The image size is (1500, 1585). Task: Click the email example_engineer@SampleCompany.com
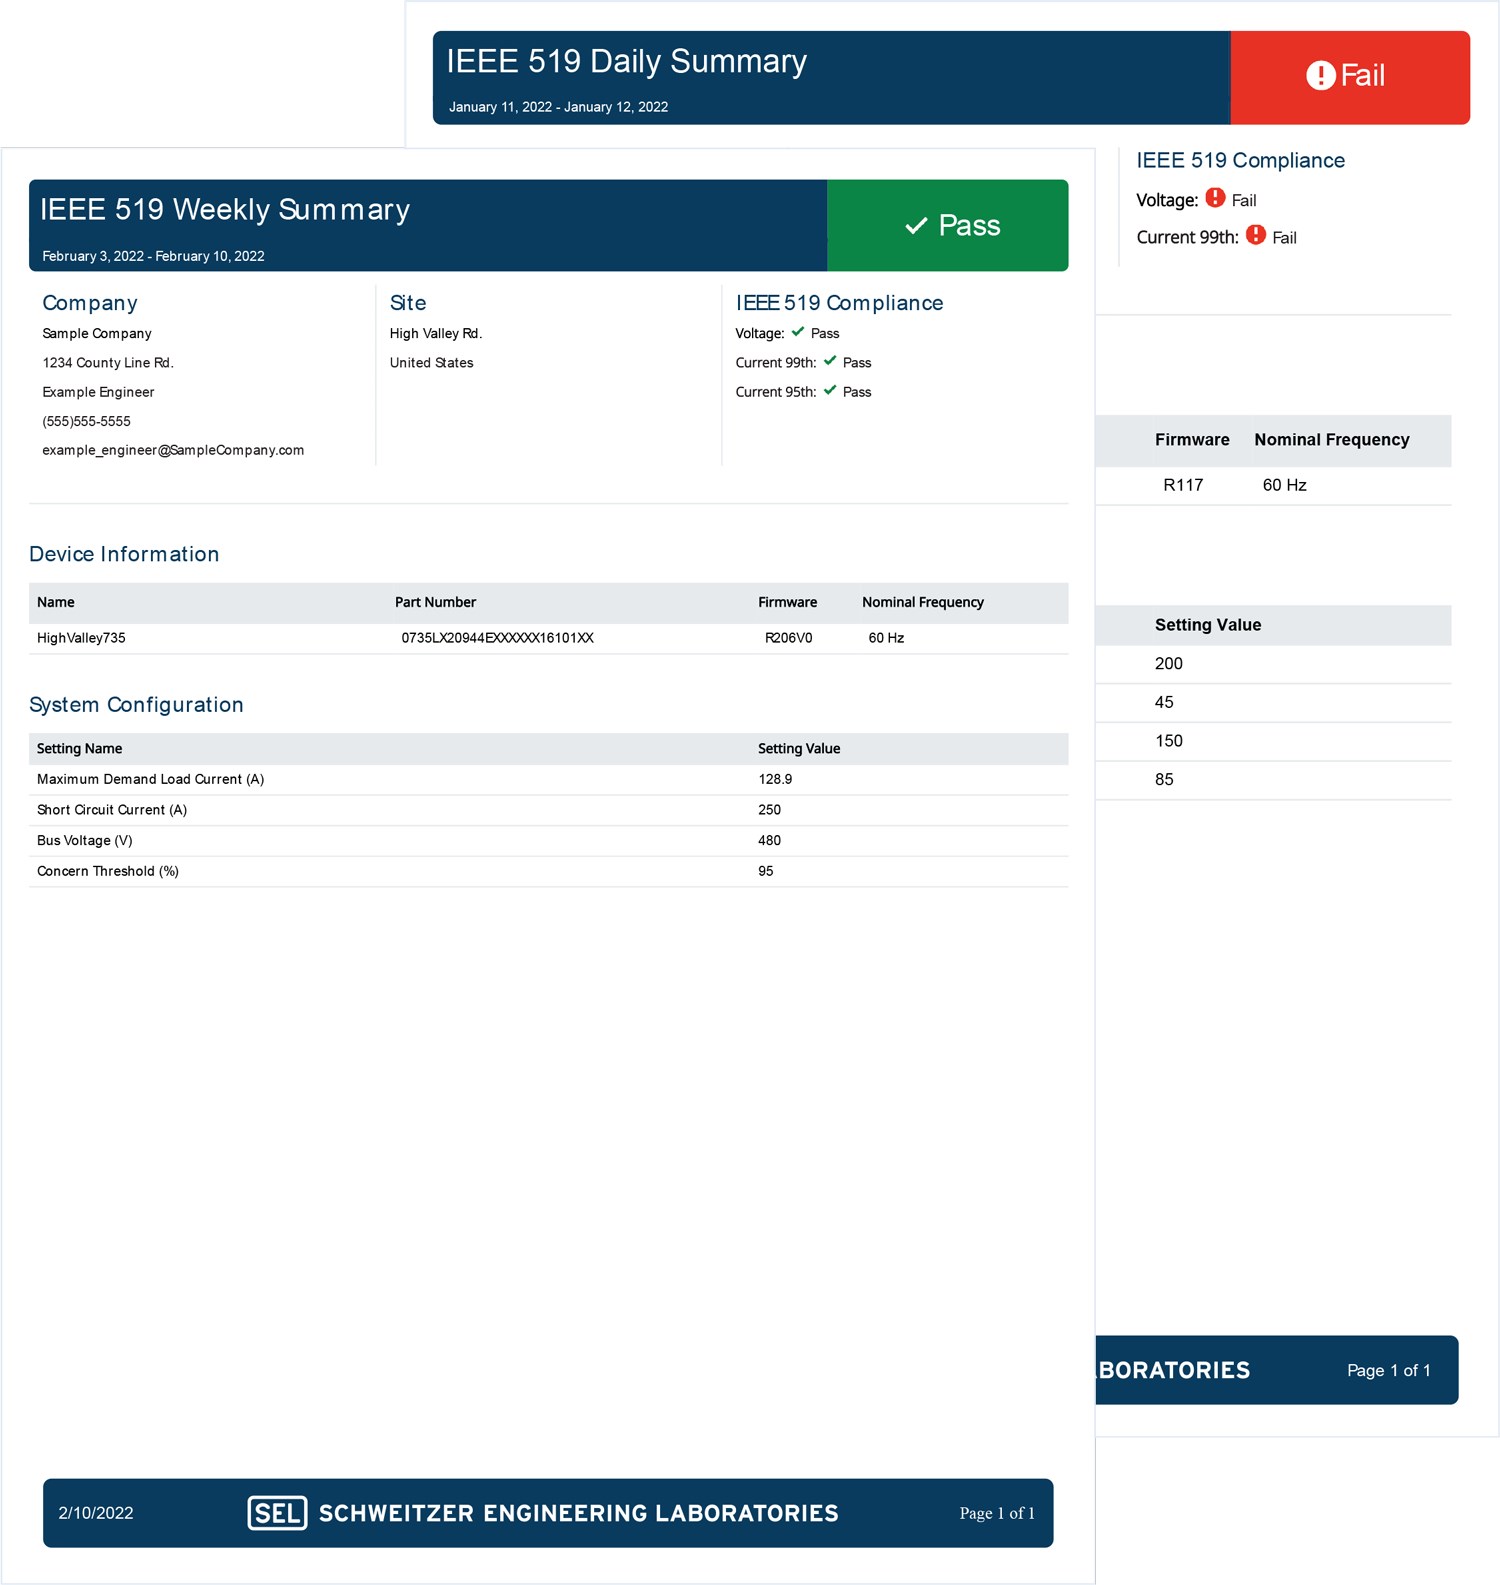point(173,450)
